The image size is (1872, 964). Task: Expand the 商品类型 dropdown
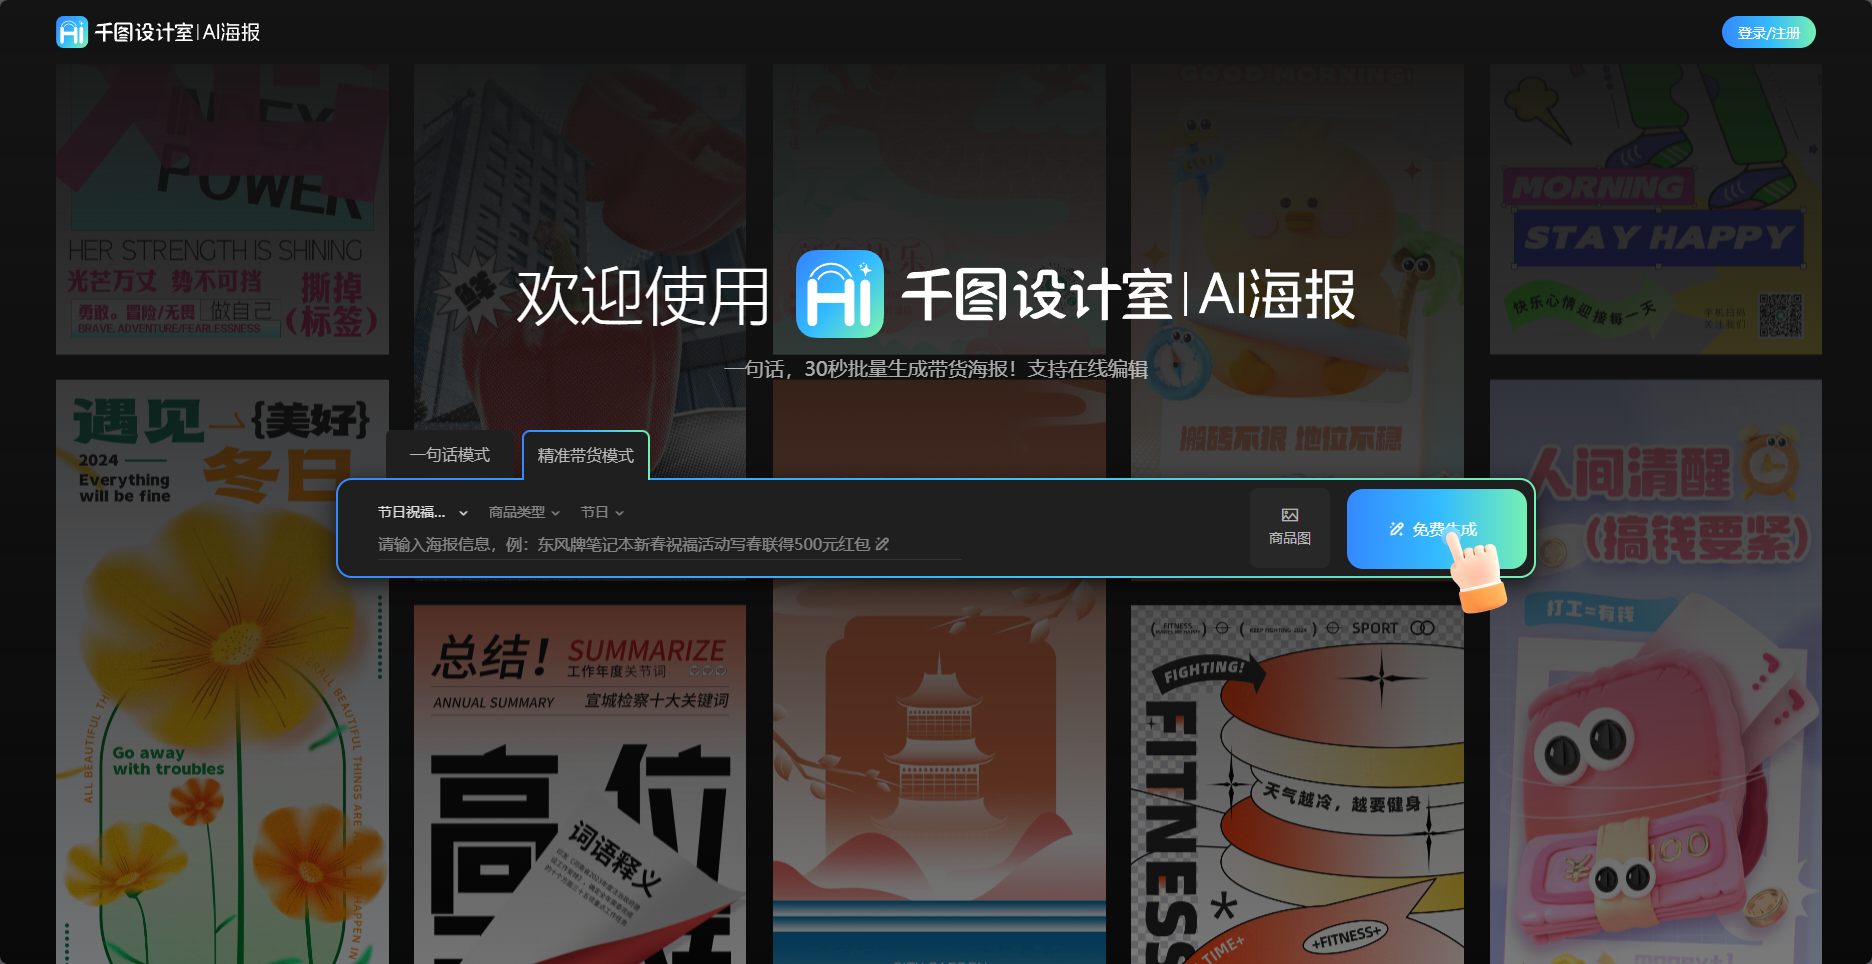click(x=524, y=512)
